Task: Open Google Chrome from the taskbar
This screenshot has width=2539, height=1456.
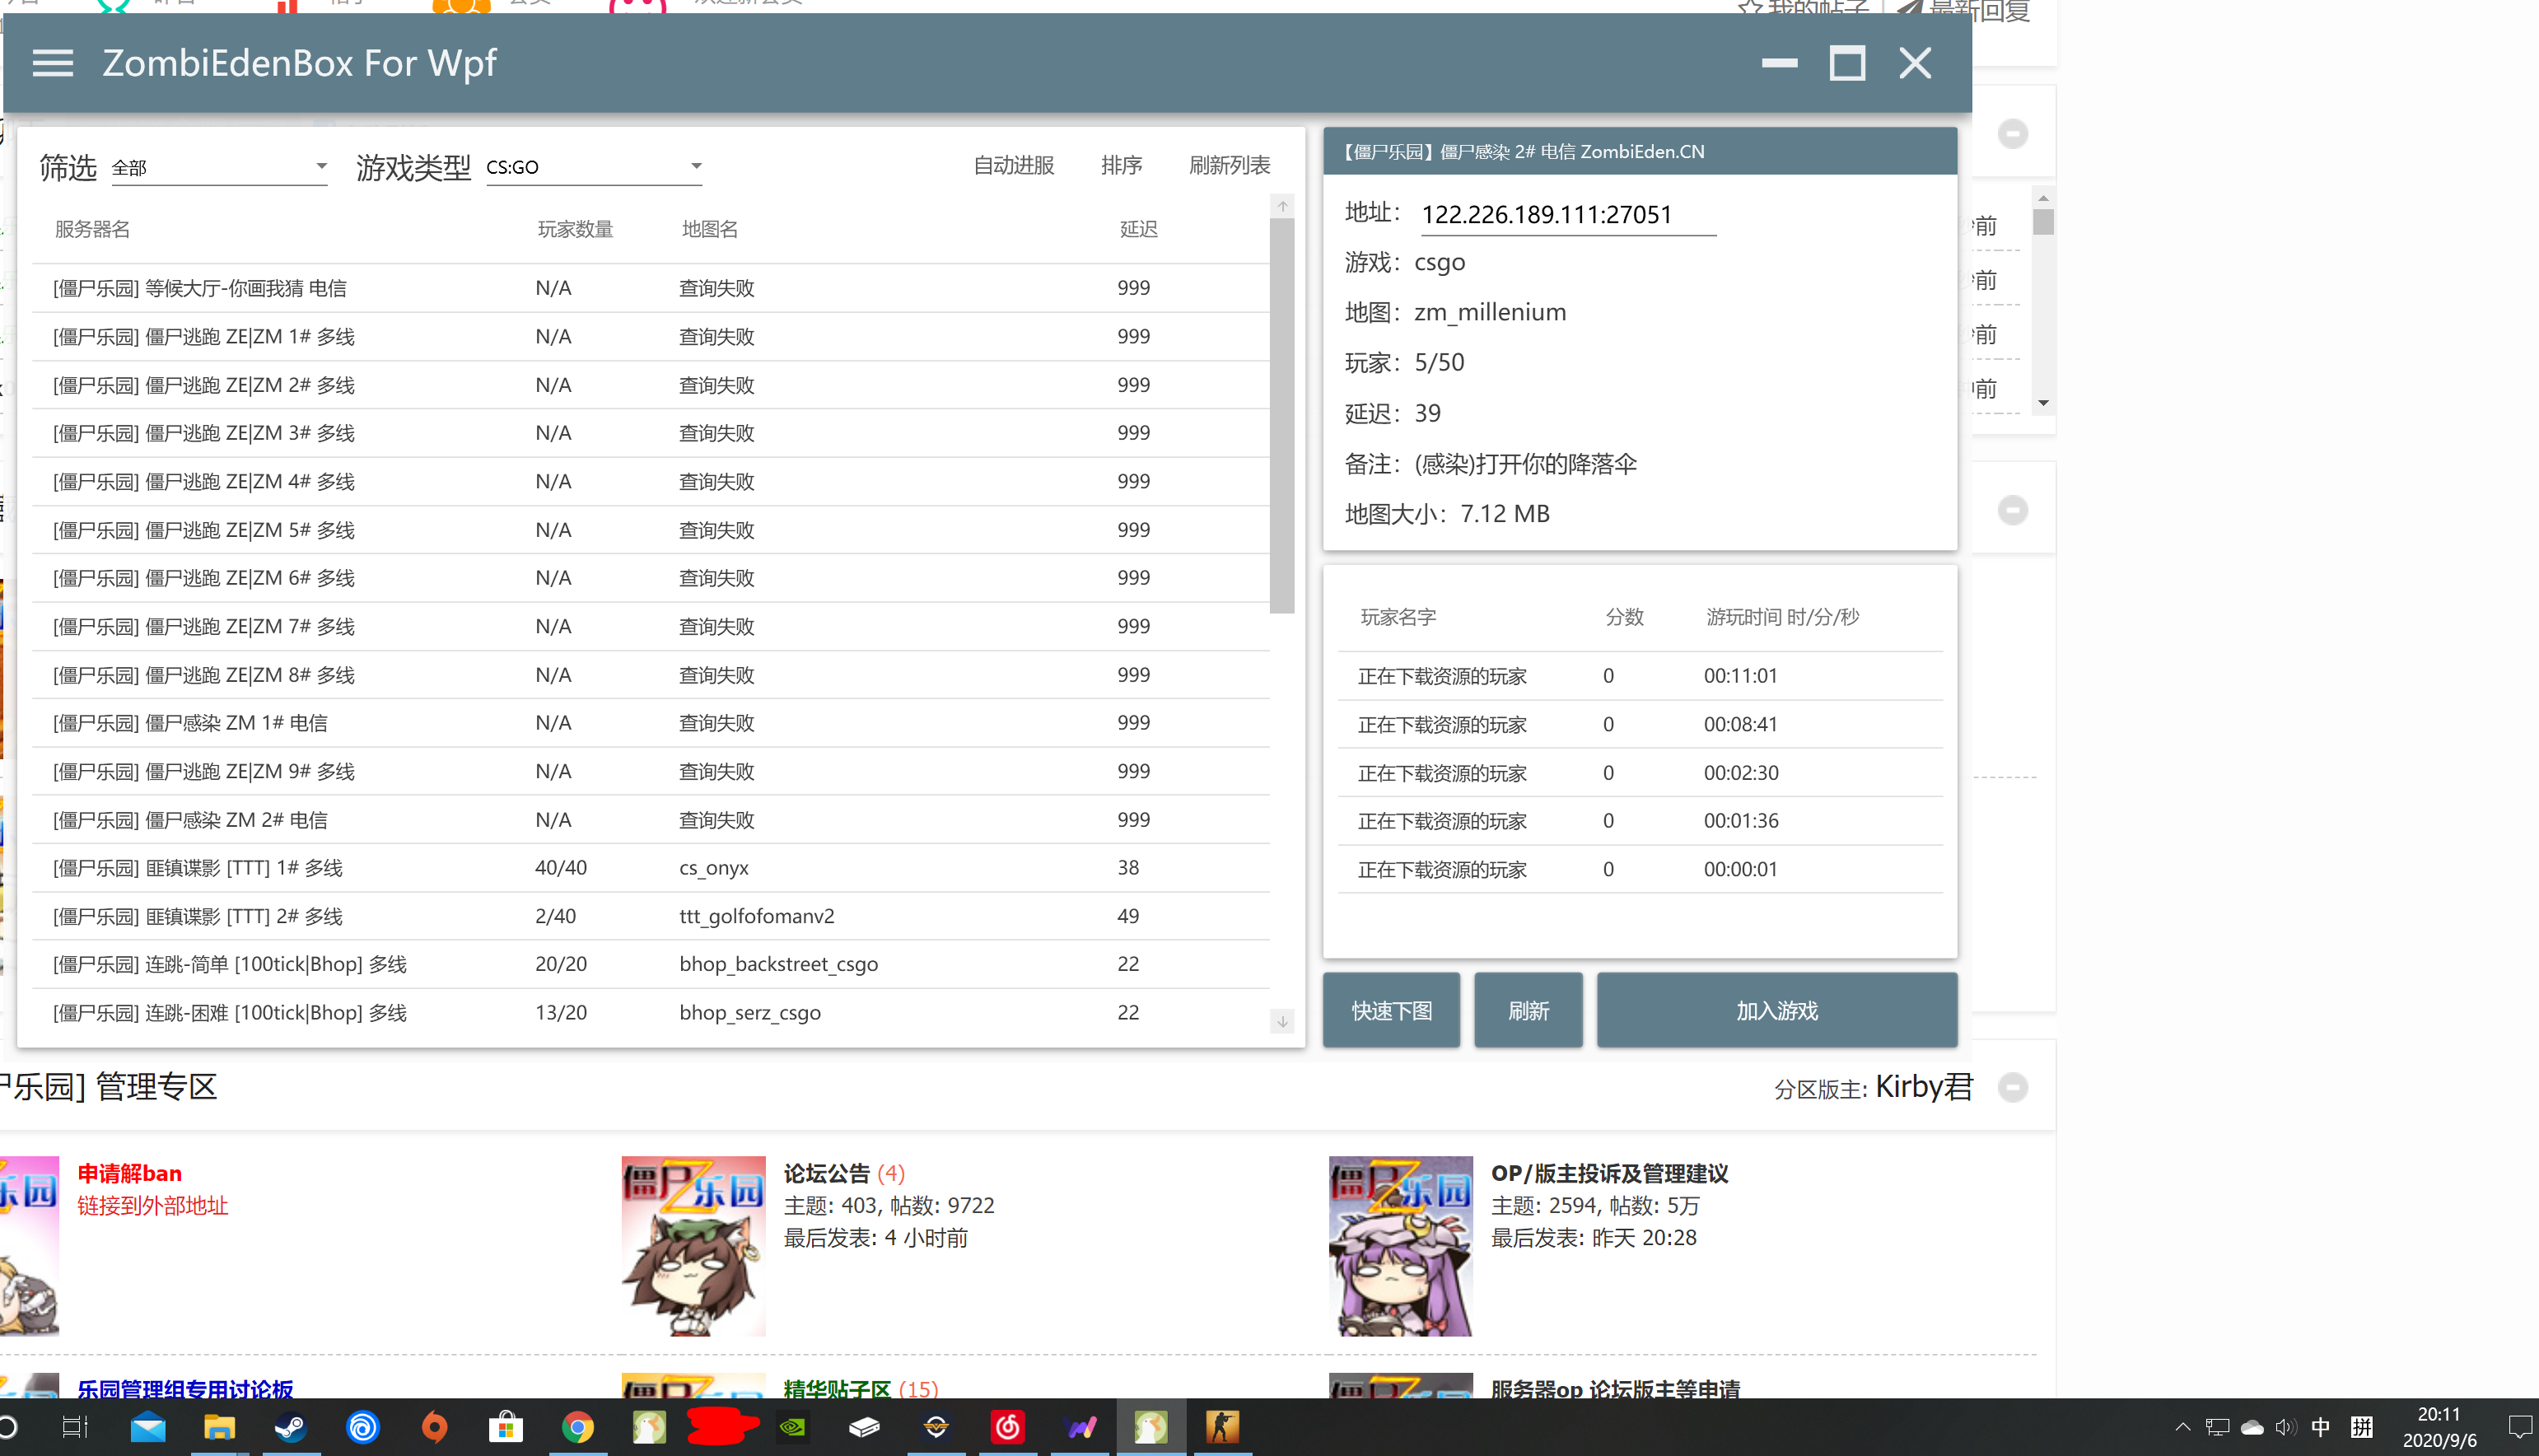Action: click(x=578, y=1427)
